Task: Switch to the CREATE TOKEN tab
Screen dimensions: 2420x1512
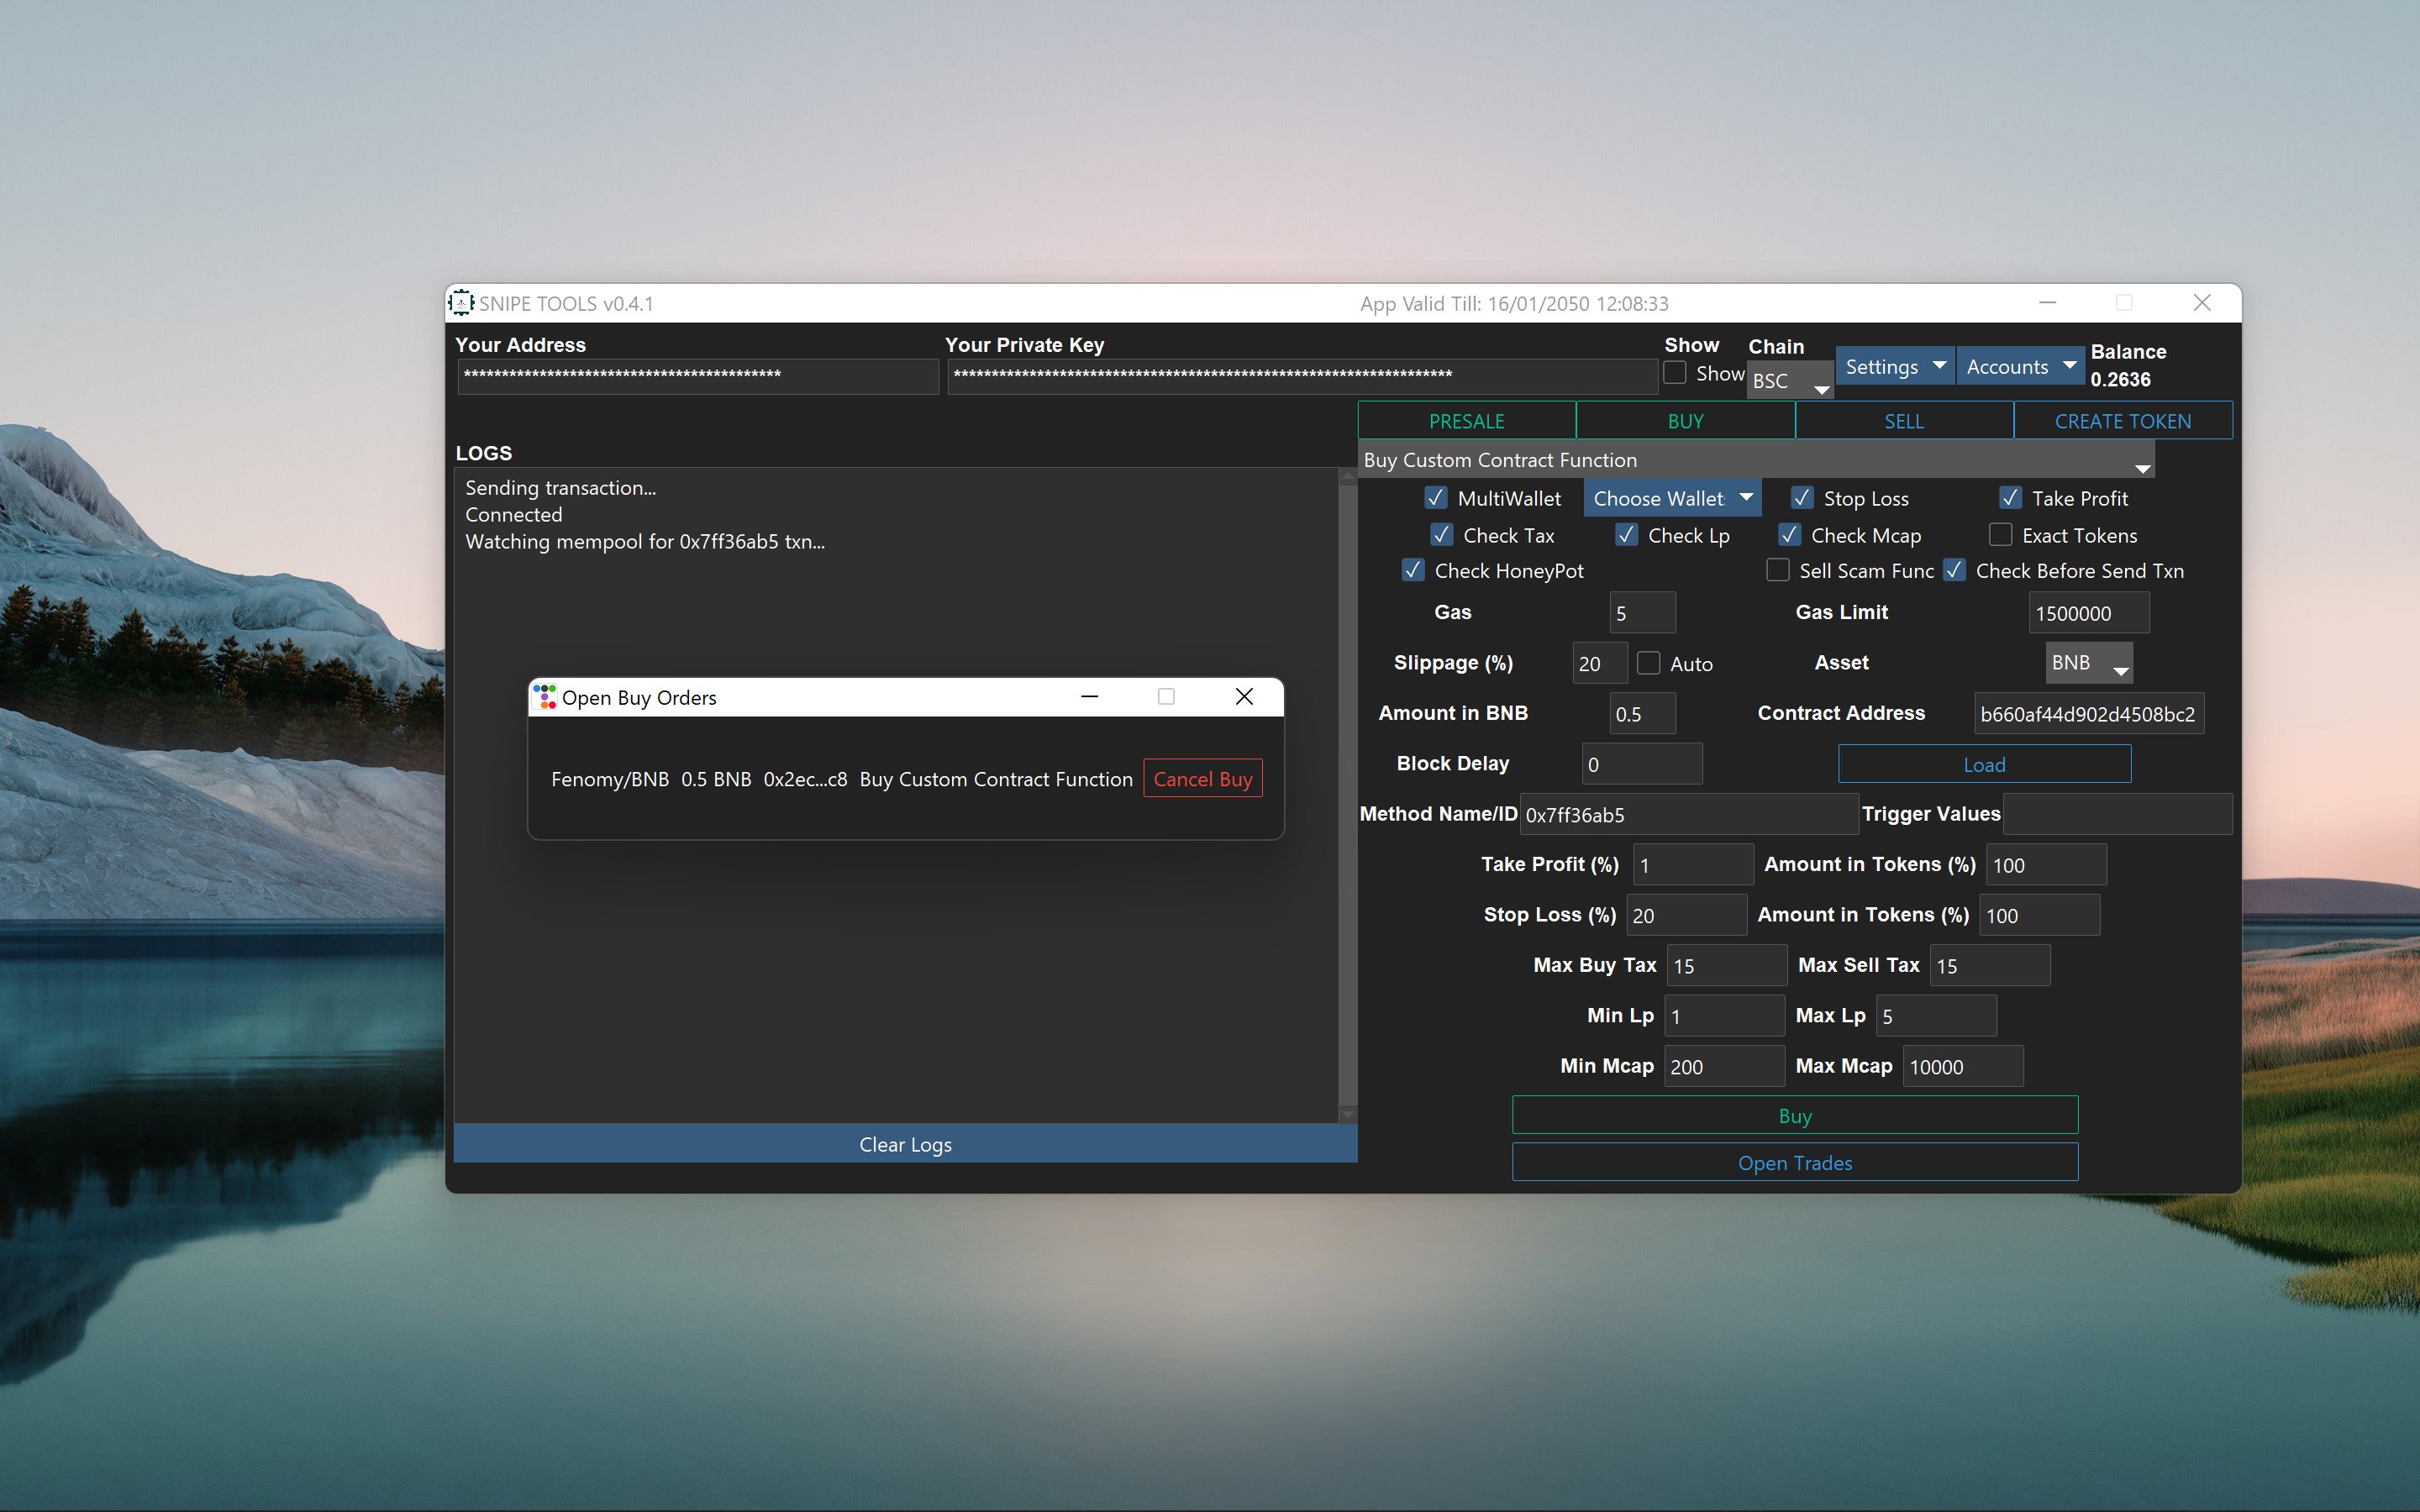Action: point(2122,421)
